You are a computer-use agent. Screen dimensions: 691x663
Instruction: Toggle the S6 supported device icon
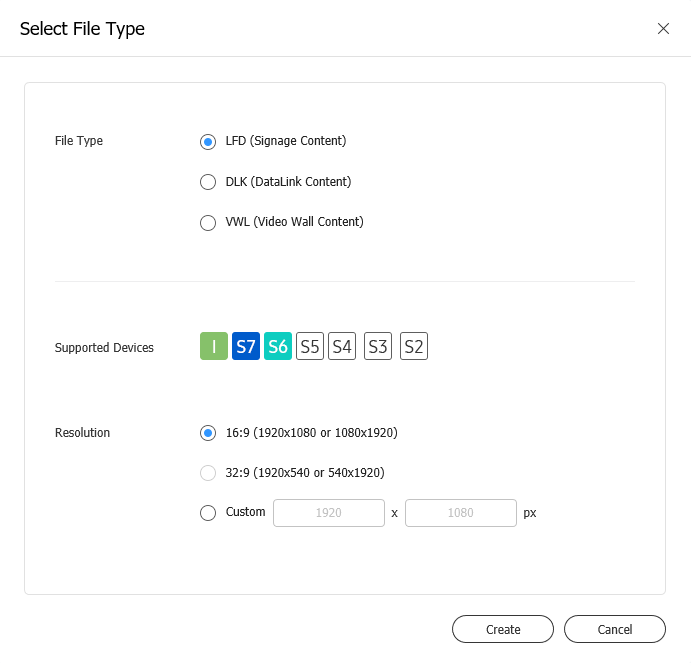(x=278, y=346)
